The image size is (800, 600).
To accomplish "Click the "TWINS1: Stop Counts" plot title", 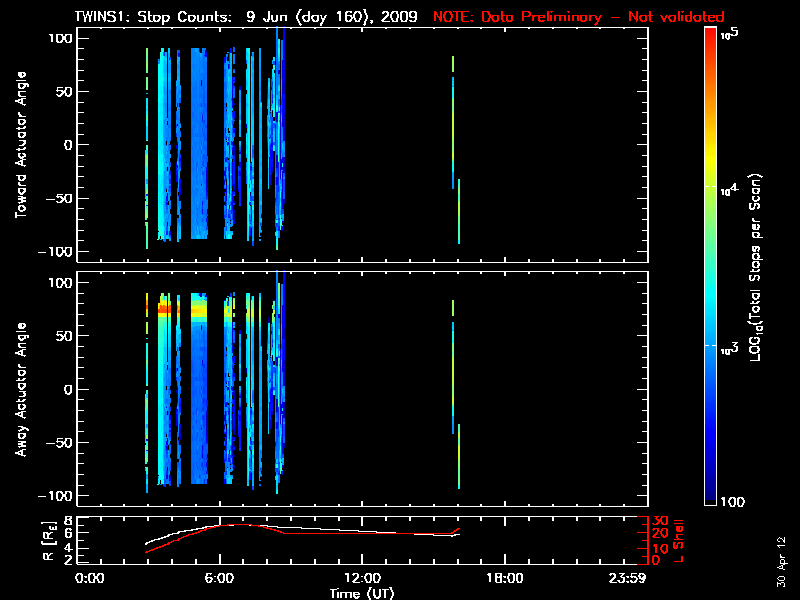I will [174, 17].
